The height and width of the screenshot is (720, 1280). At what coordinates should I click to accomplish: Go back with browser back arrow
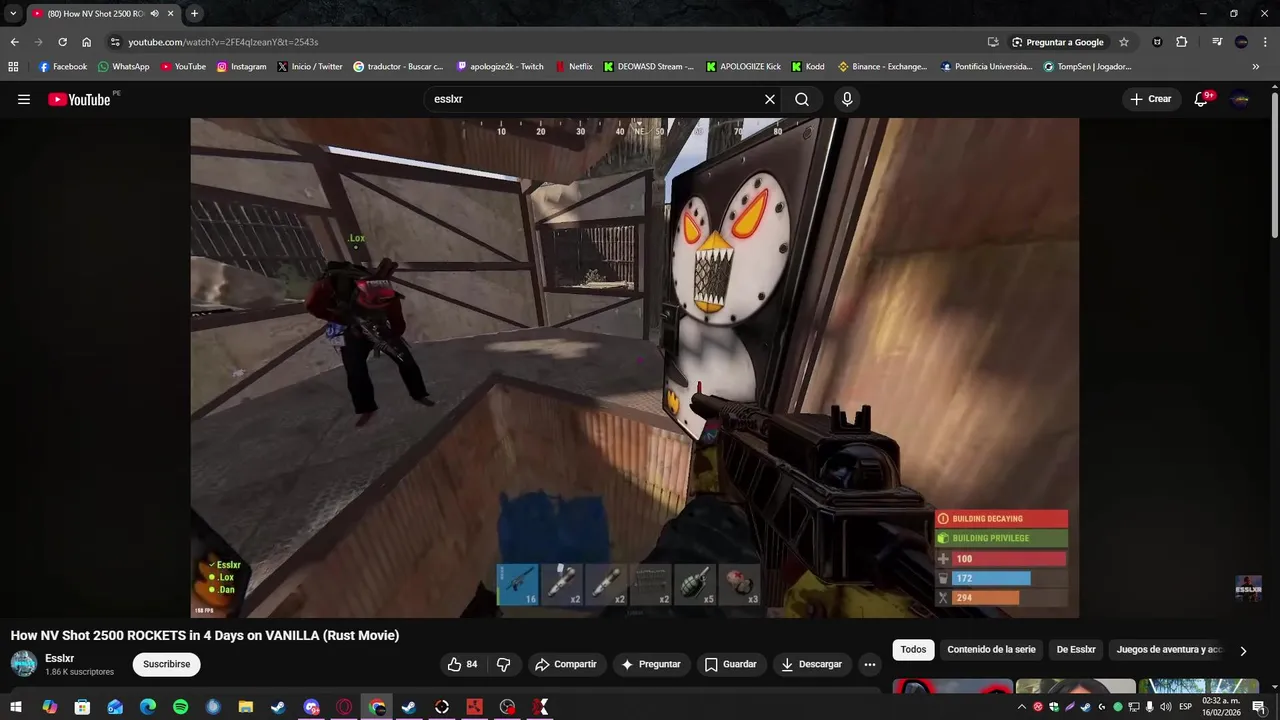coord(14,42)
